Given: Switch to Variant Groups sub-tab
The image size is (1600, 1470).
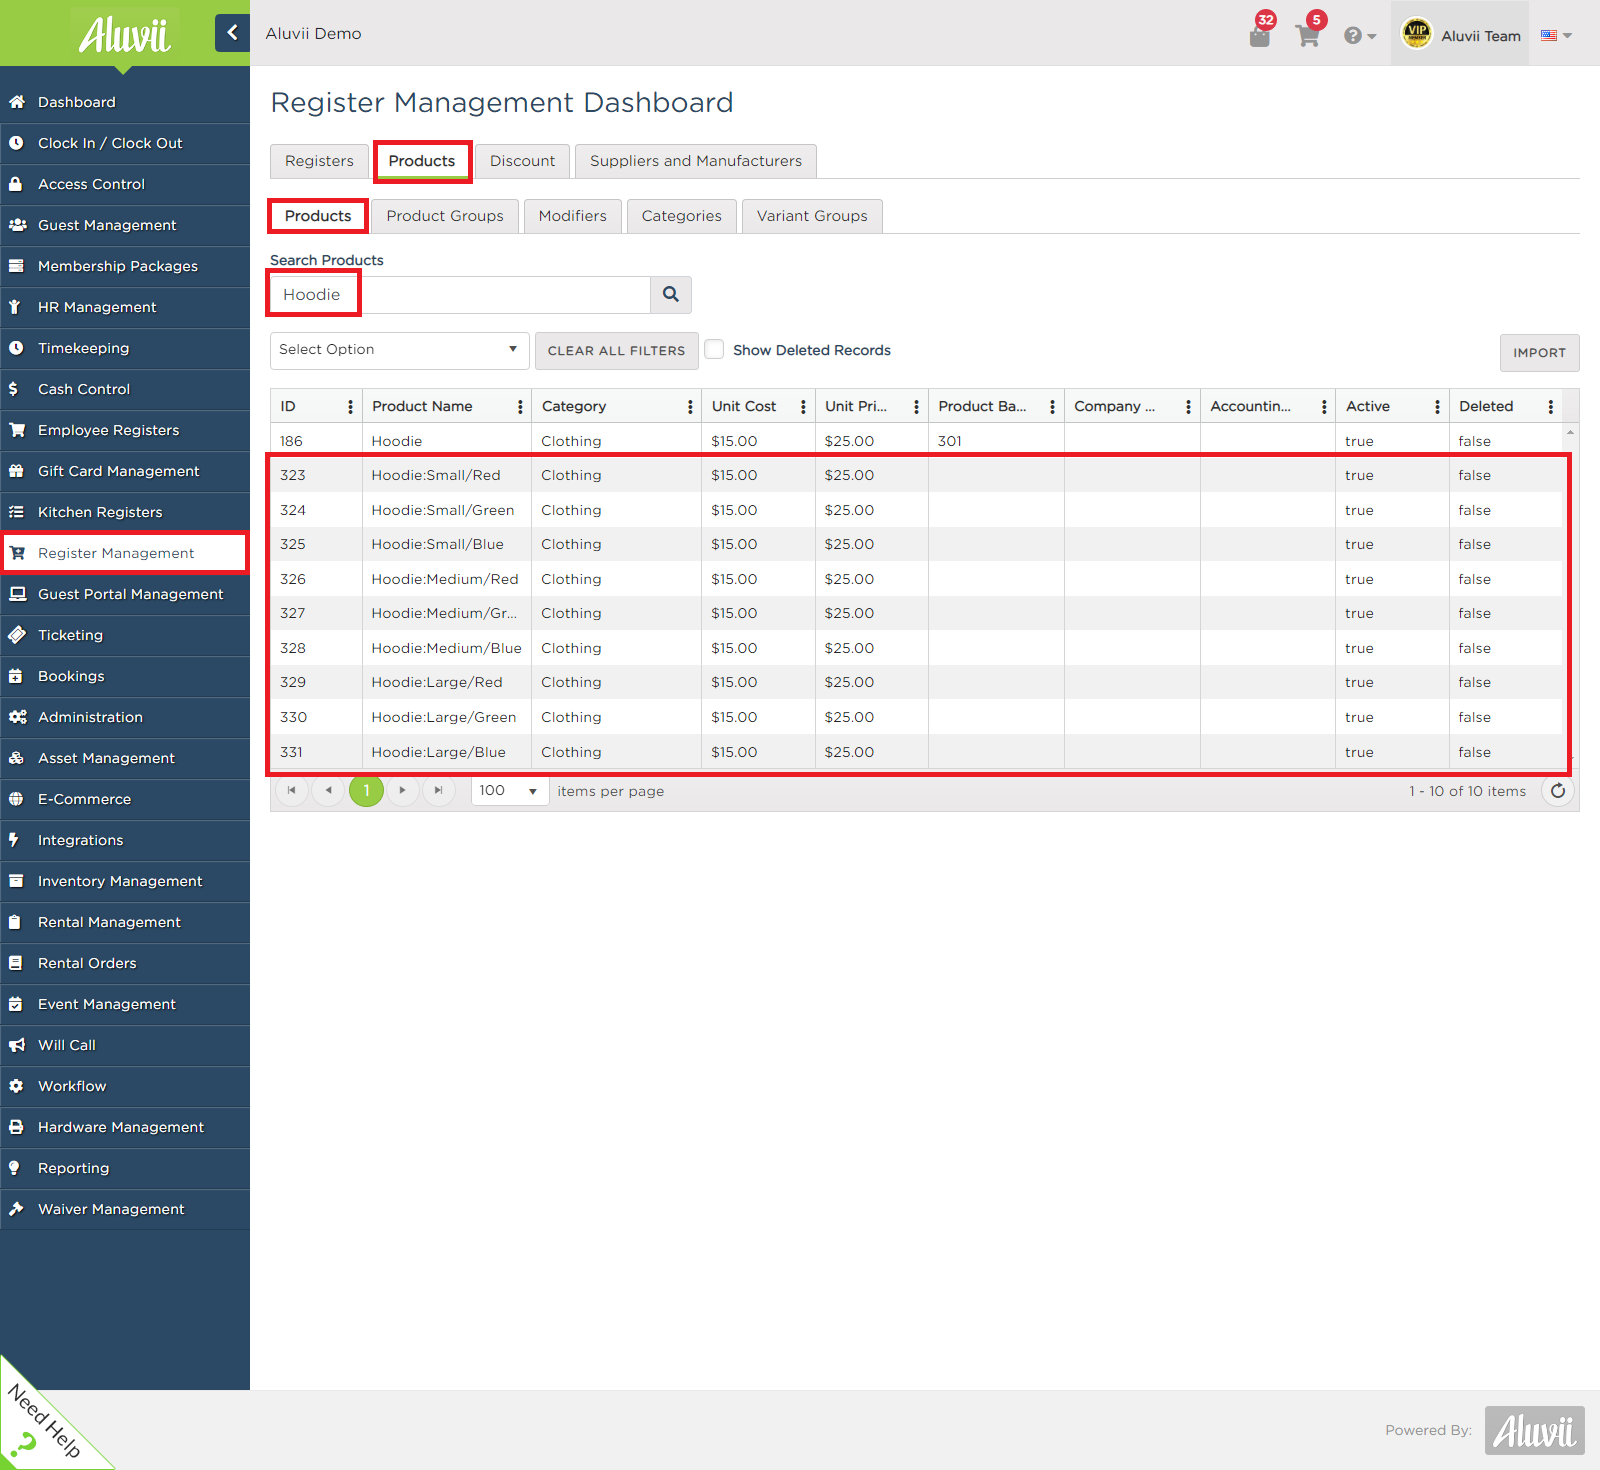Looking at the screenshot, I should click(812, 216).
